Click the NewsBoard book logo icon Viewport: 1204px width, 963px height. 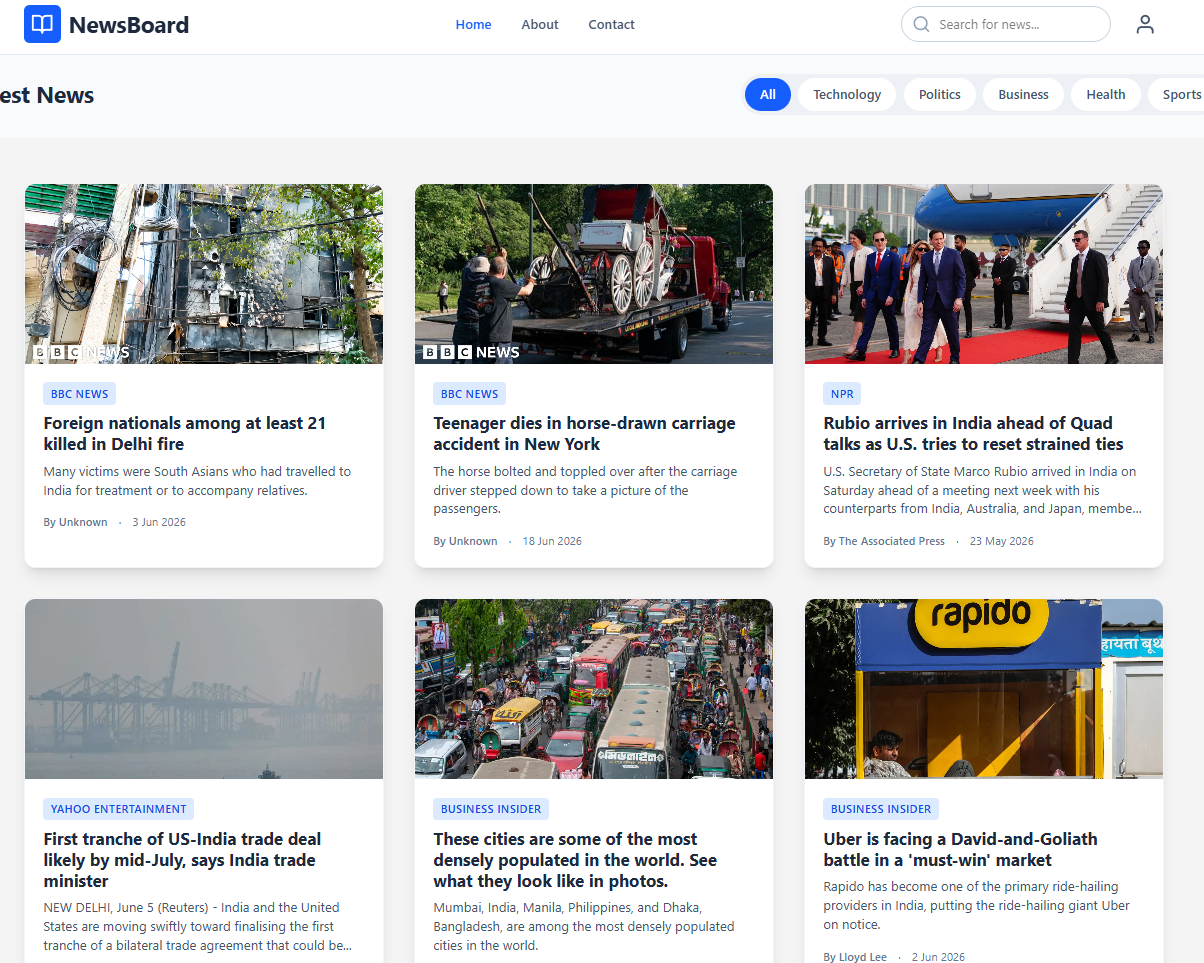42,24
